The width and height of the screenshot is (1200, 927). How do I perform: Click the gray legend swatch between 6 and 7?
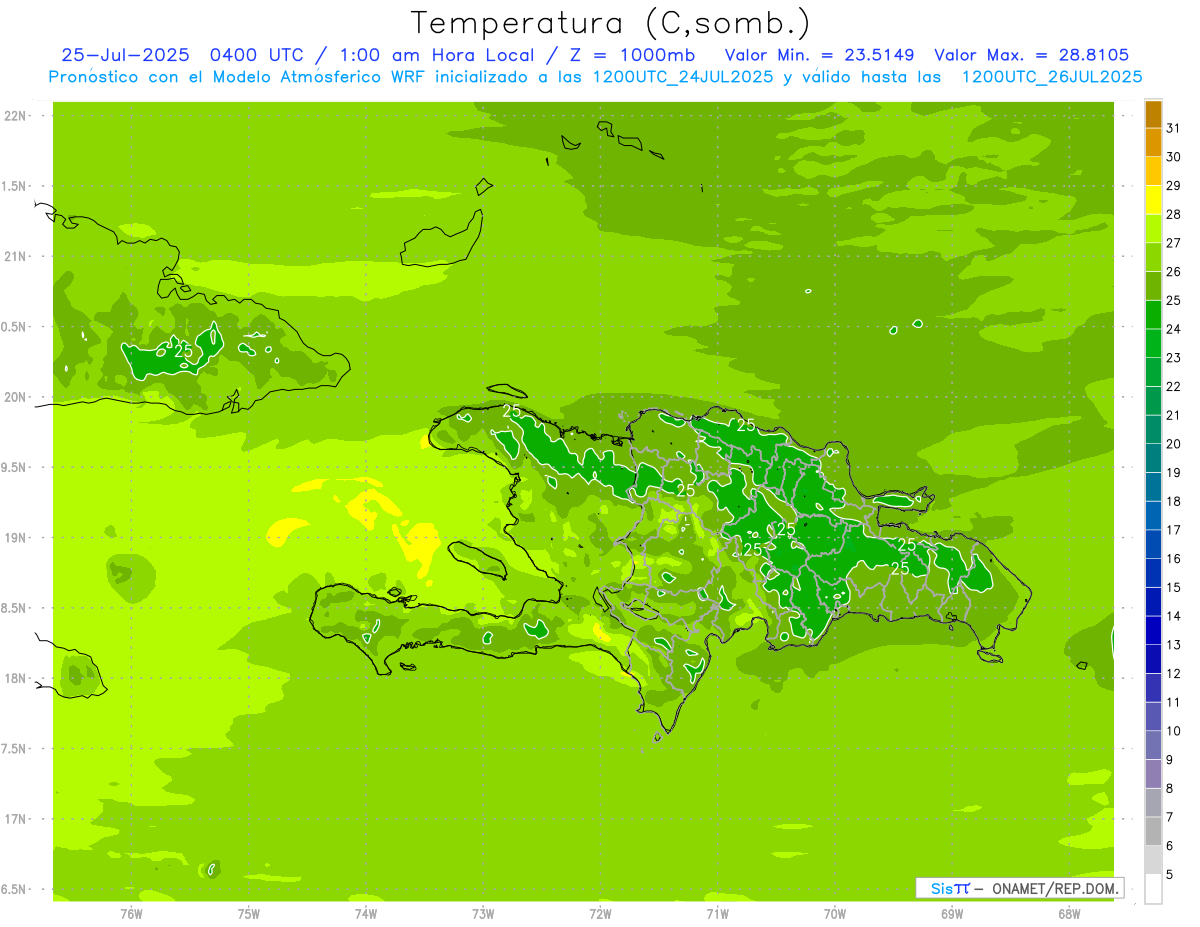click(1153, 831)
